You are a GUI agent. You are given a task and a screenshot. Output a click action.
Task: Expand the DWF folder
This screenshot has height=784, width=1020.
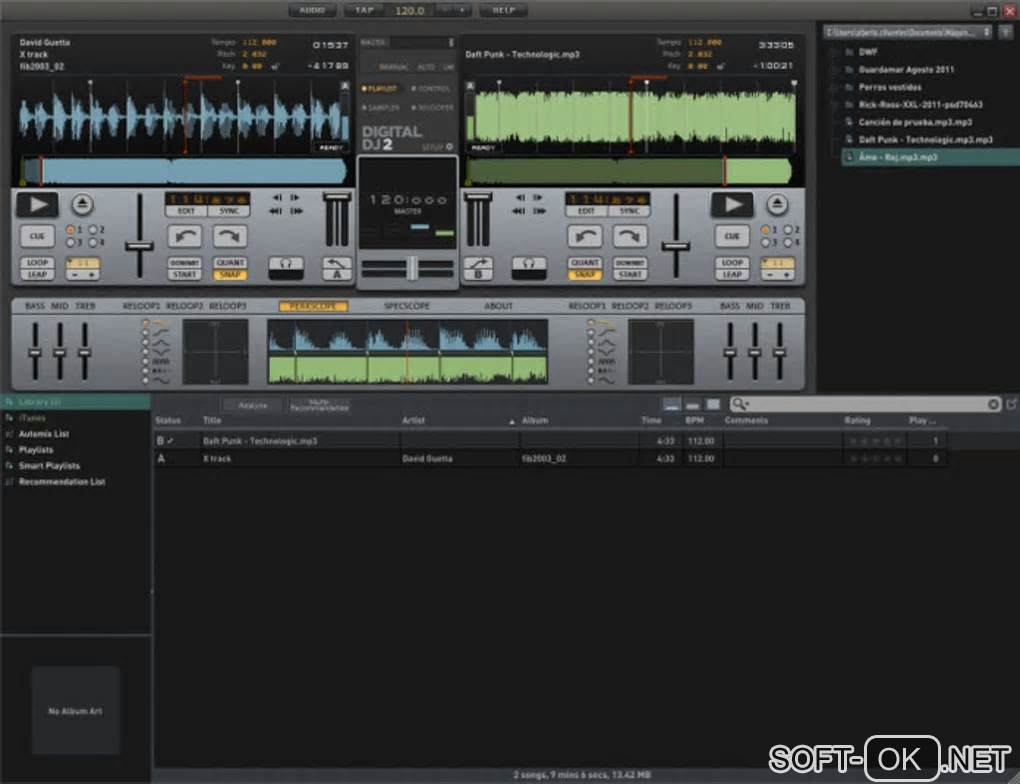(835, 52)
